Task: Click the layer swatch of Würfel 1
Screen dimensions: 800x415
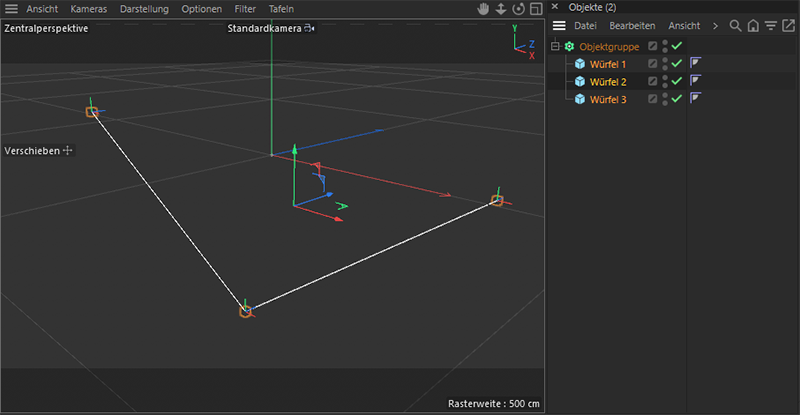Action: 653,64
